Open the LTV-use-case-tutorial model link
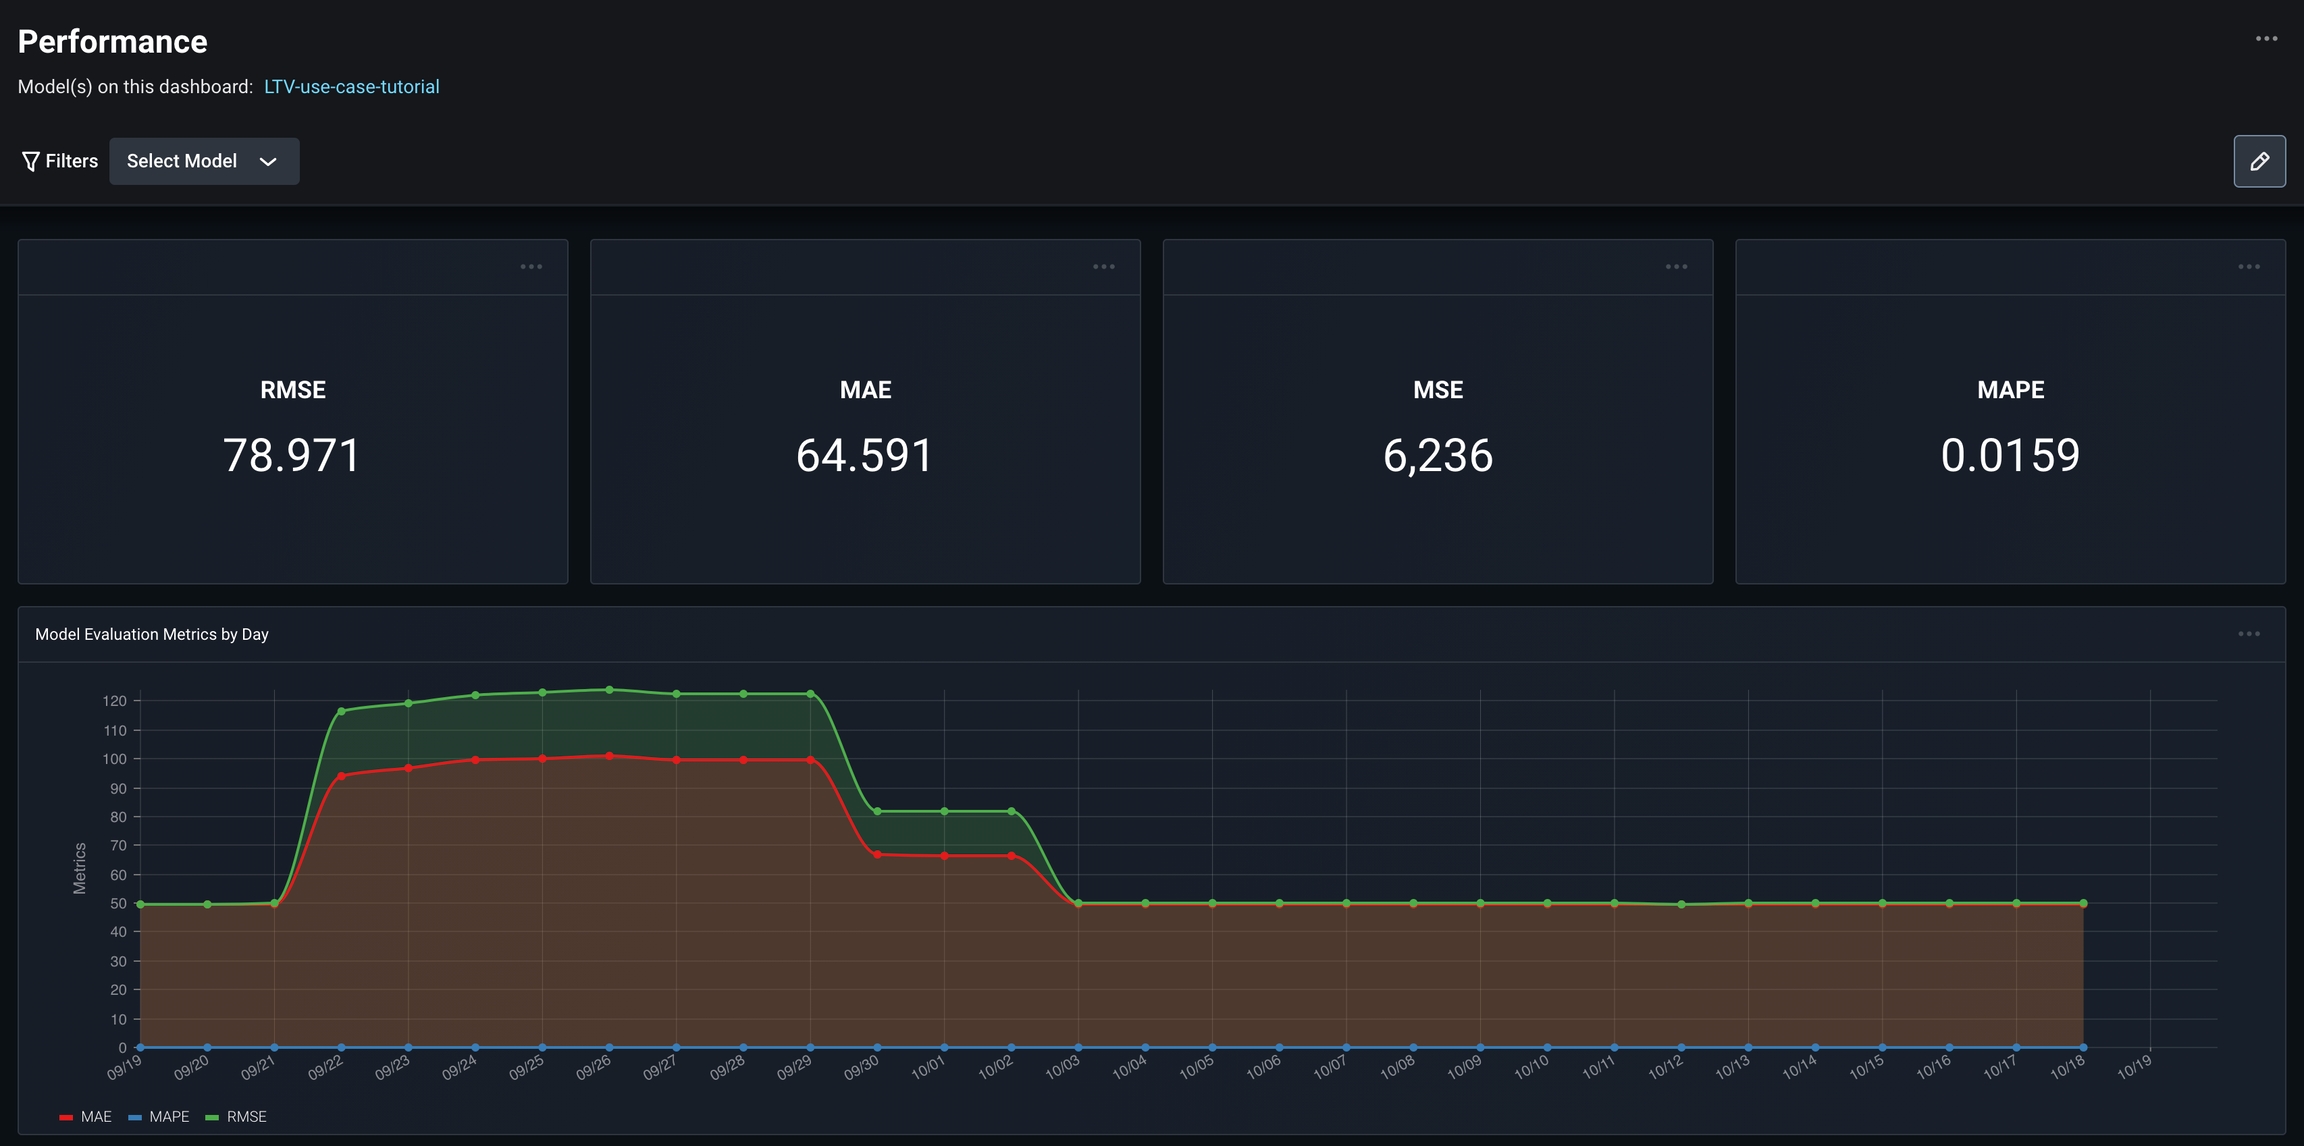The width and height of the screenshot is (2304, 1146). (x=351, y=87)
